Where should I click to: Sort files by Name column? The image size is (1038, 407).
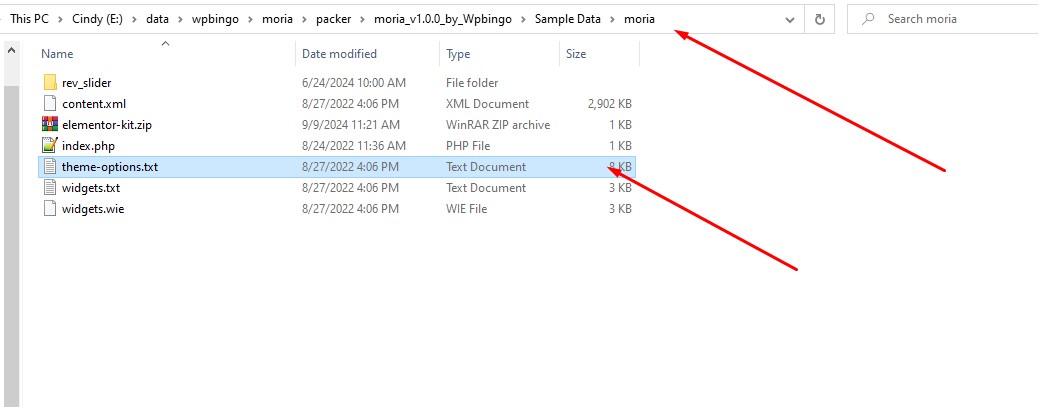point(58,54)
